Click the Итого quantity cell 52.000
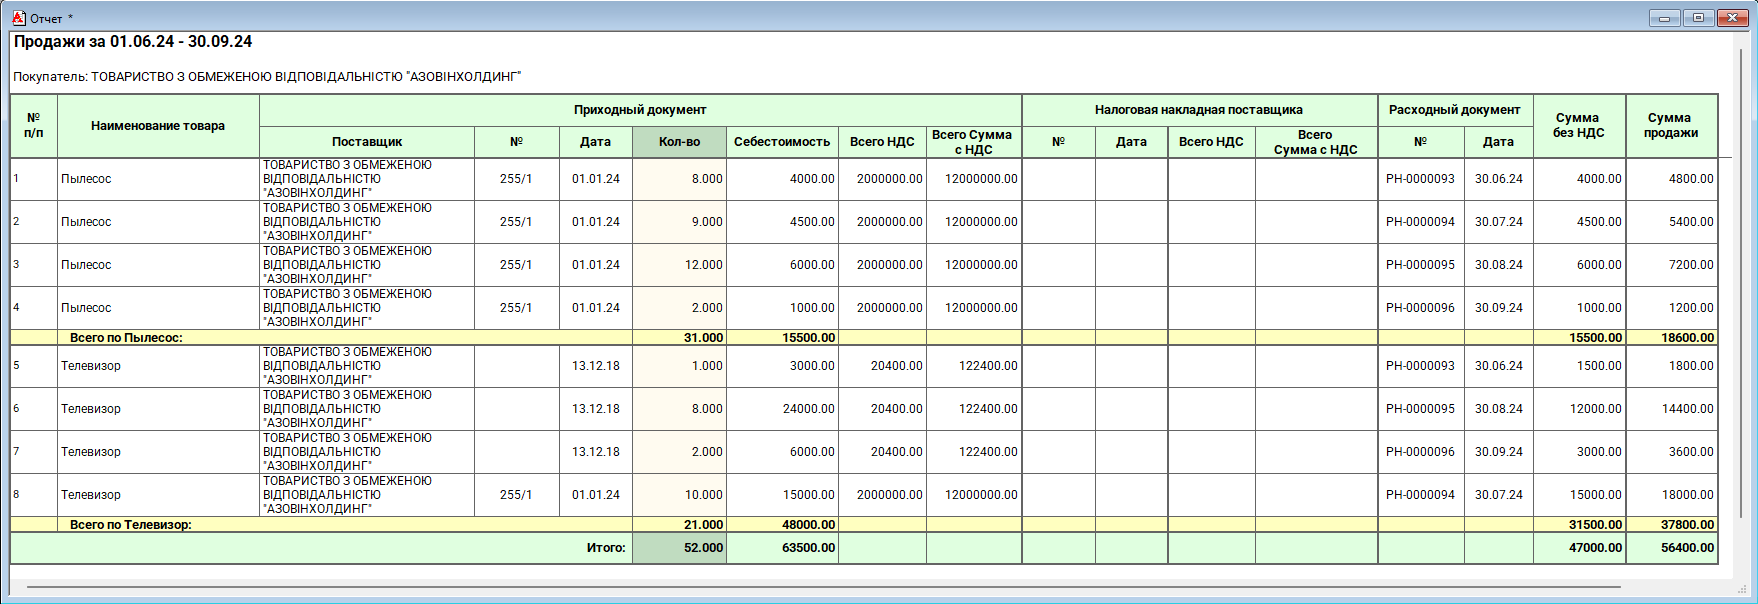 [x=680, y=548]
